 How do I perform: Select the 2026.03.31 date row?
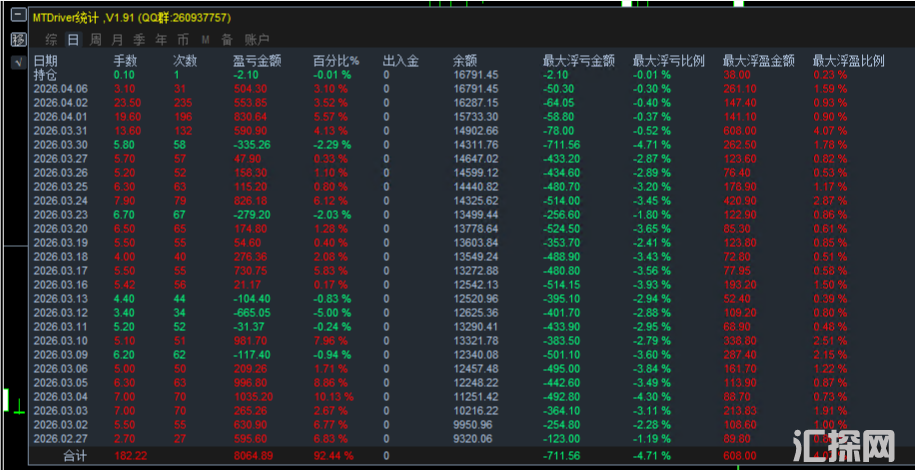[60, 131]
